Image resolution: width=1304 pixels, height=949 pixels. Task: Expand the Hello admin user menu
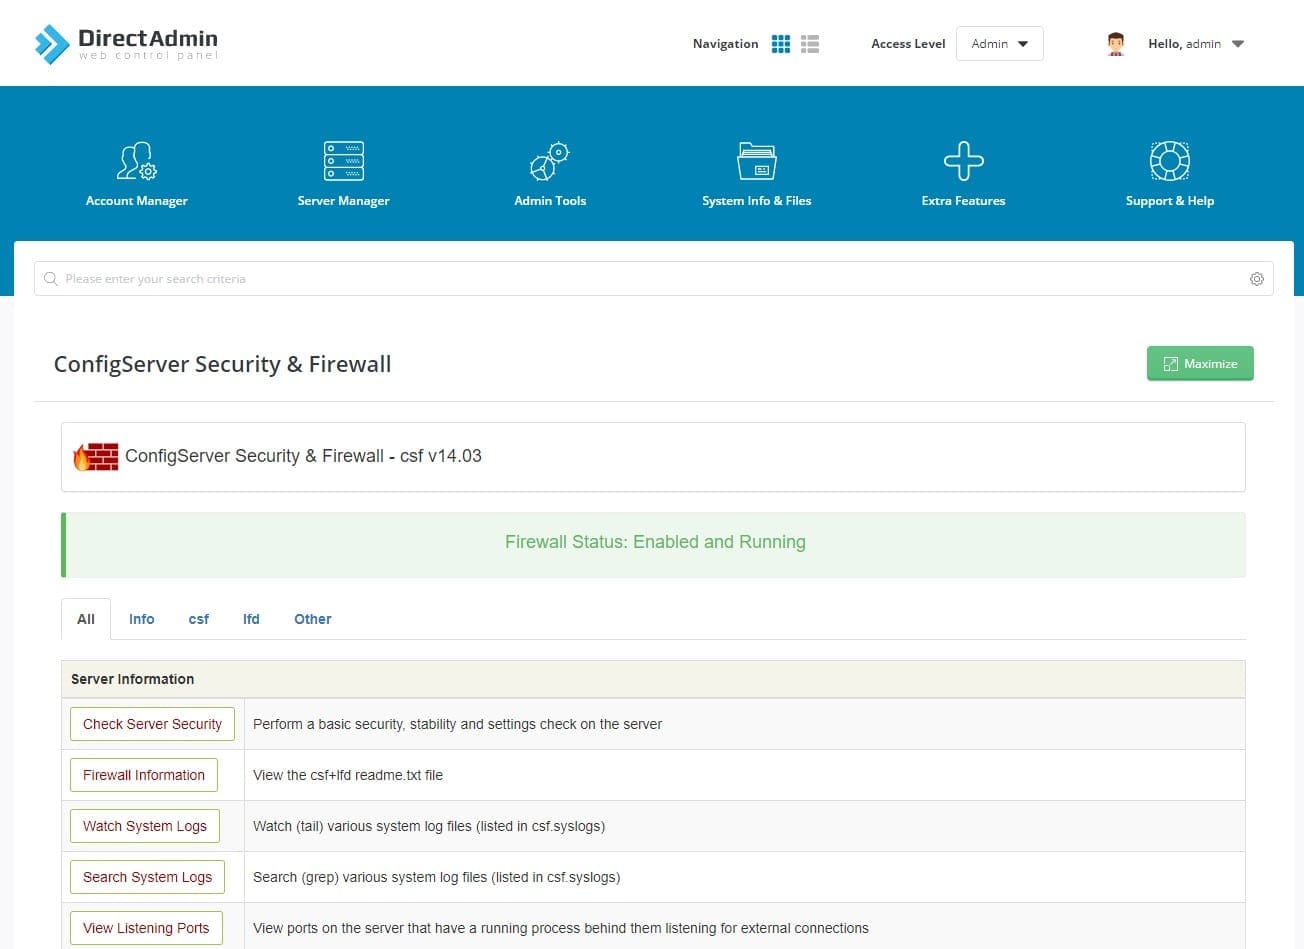point(1195,44)
